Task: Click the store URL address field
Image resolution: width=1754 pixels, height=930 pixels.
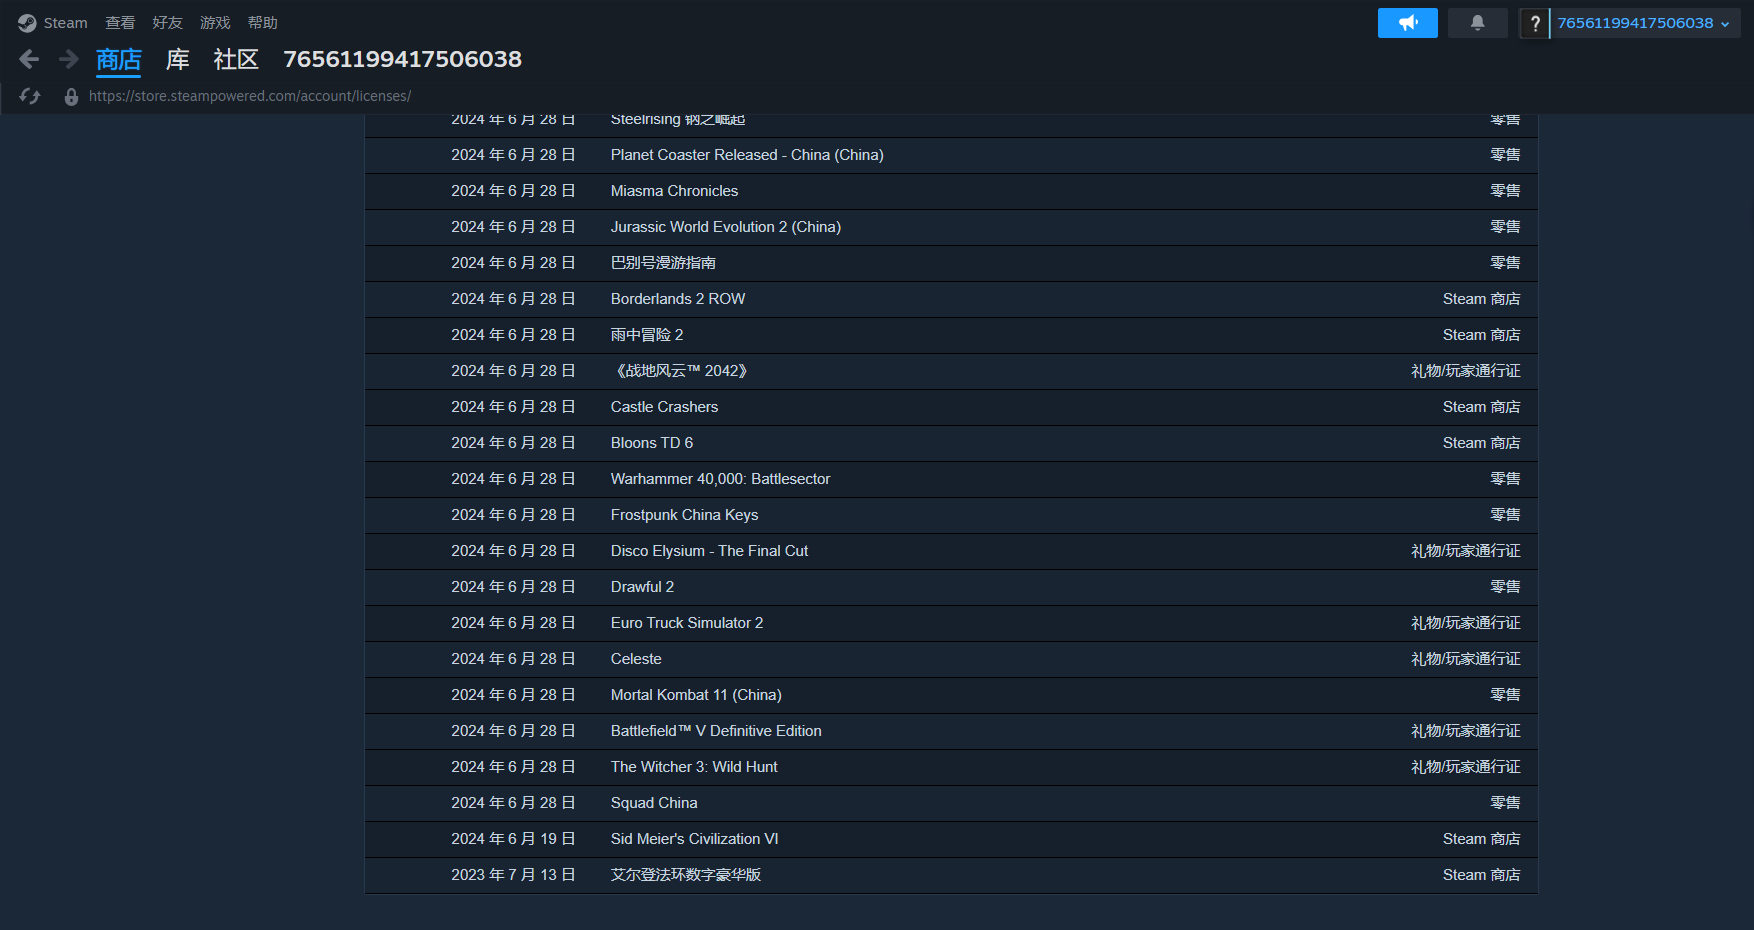Action: (x=250, y=96)
